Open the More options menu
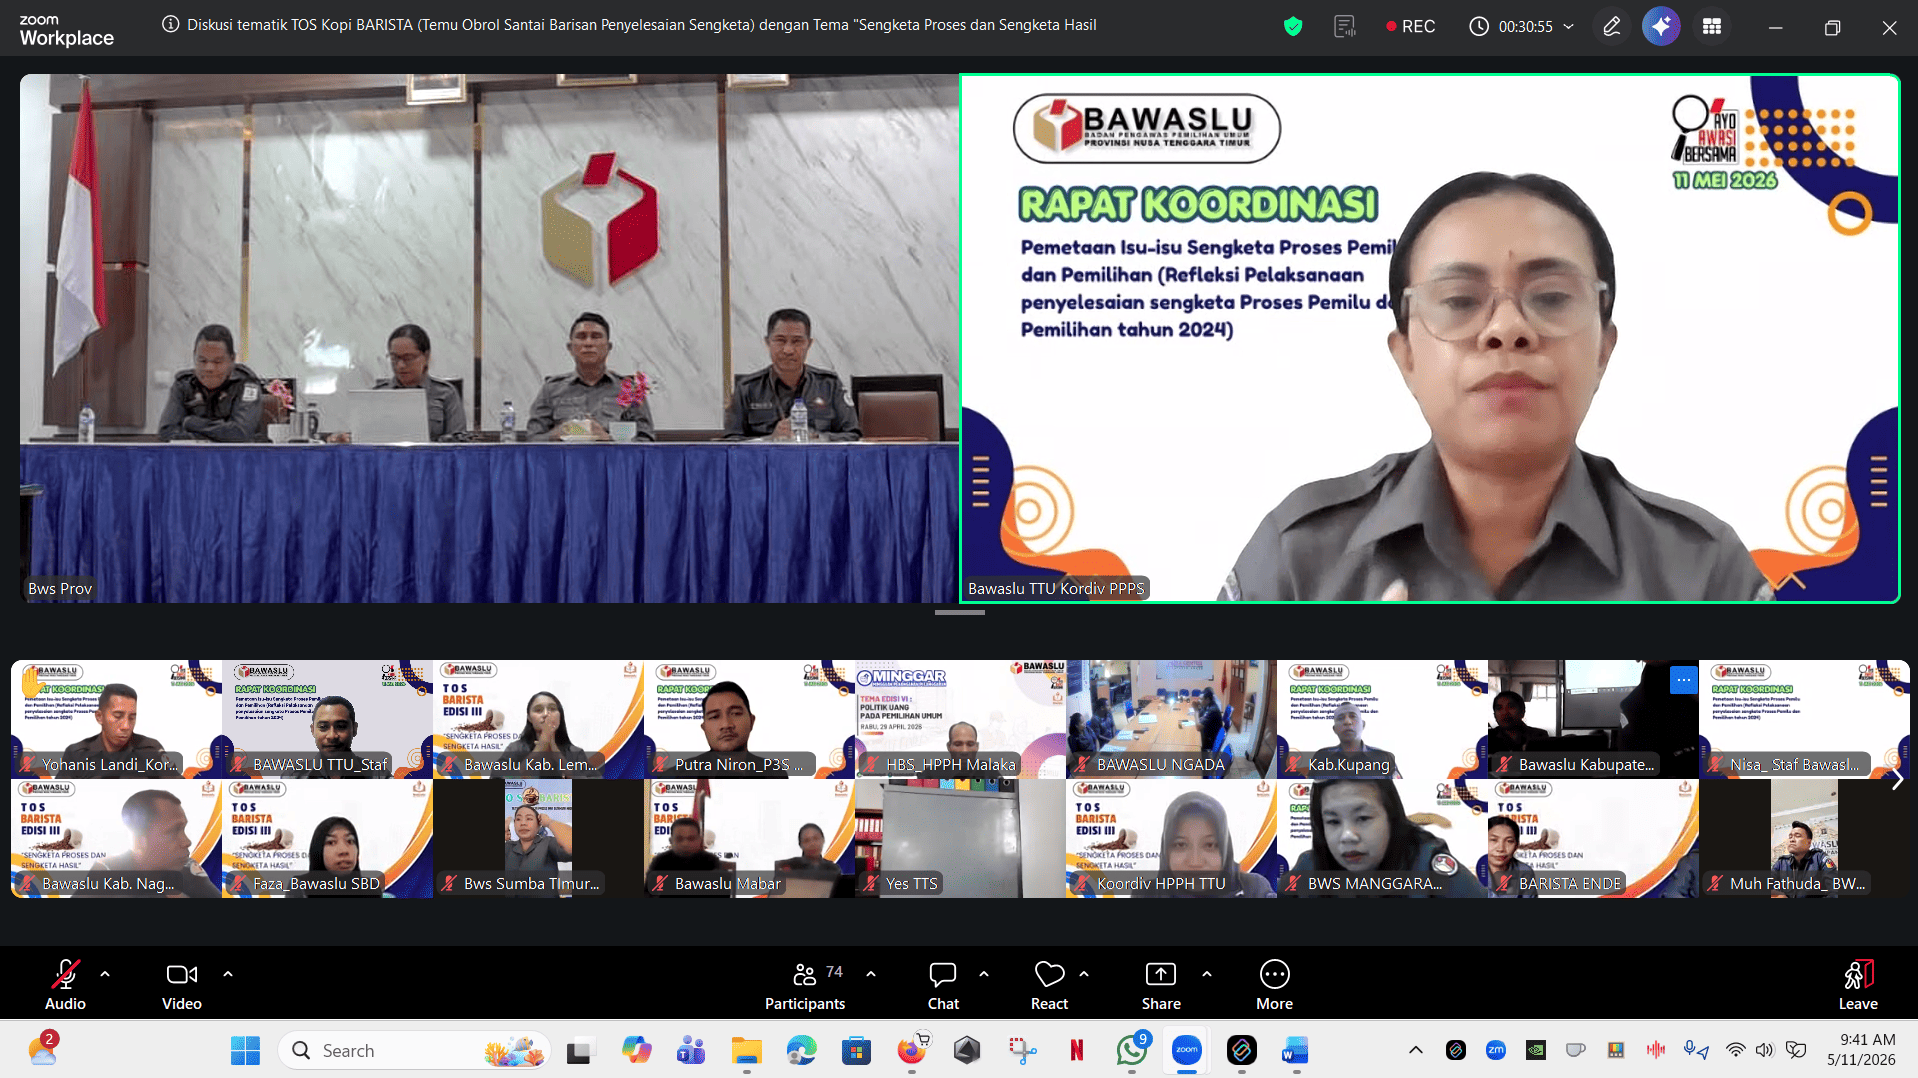This screenshot has width=1918, height=1078. pos(1275,984)
